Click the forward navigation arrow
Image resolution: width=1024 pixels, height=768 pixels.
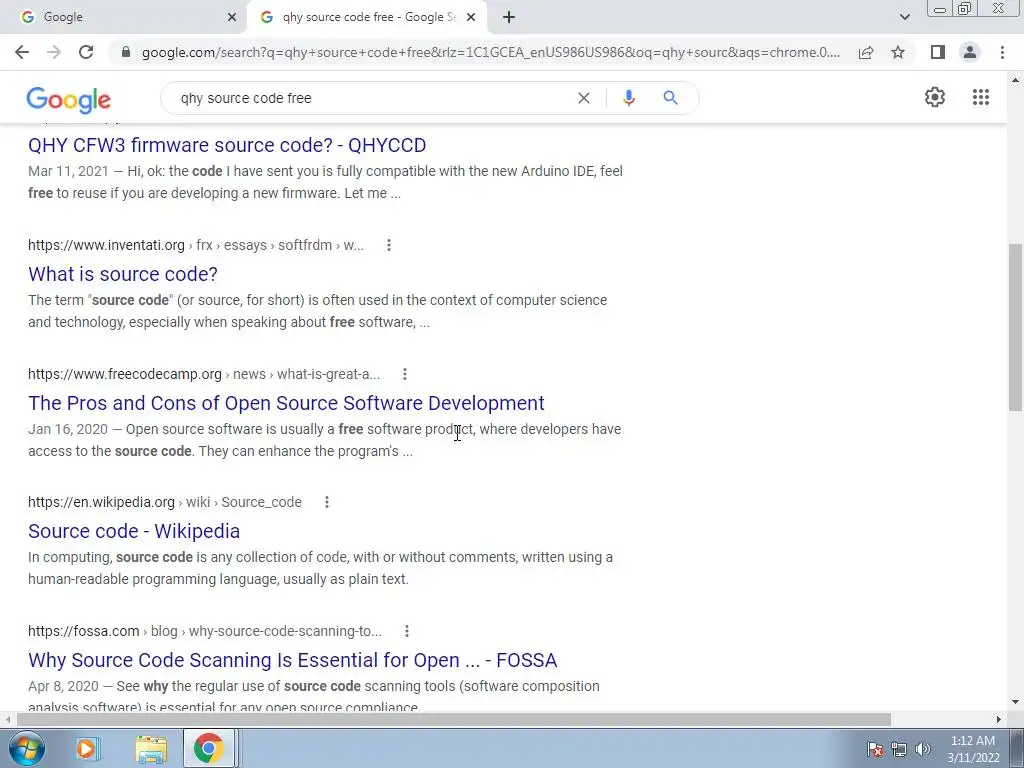(x=54, y=52)
